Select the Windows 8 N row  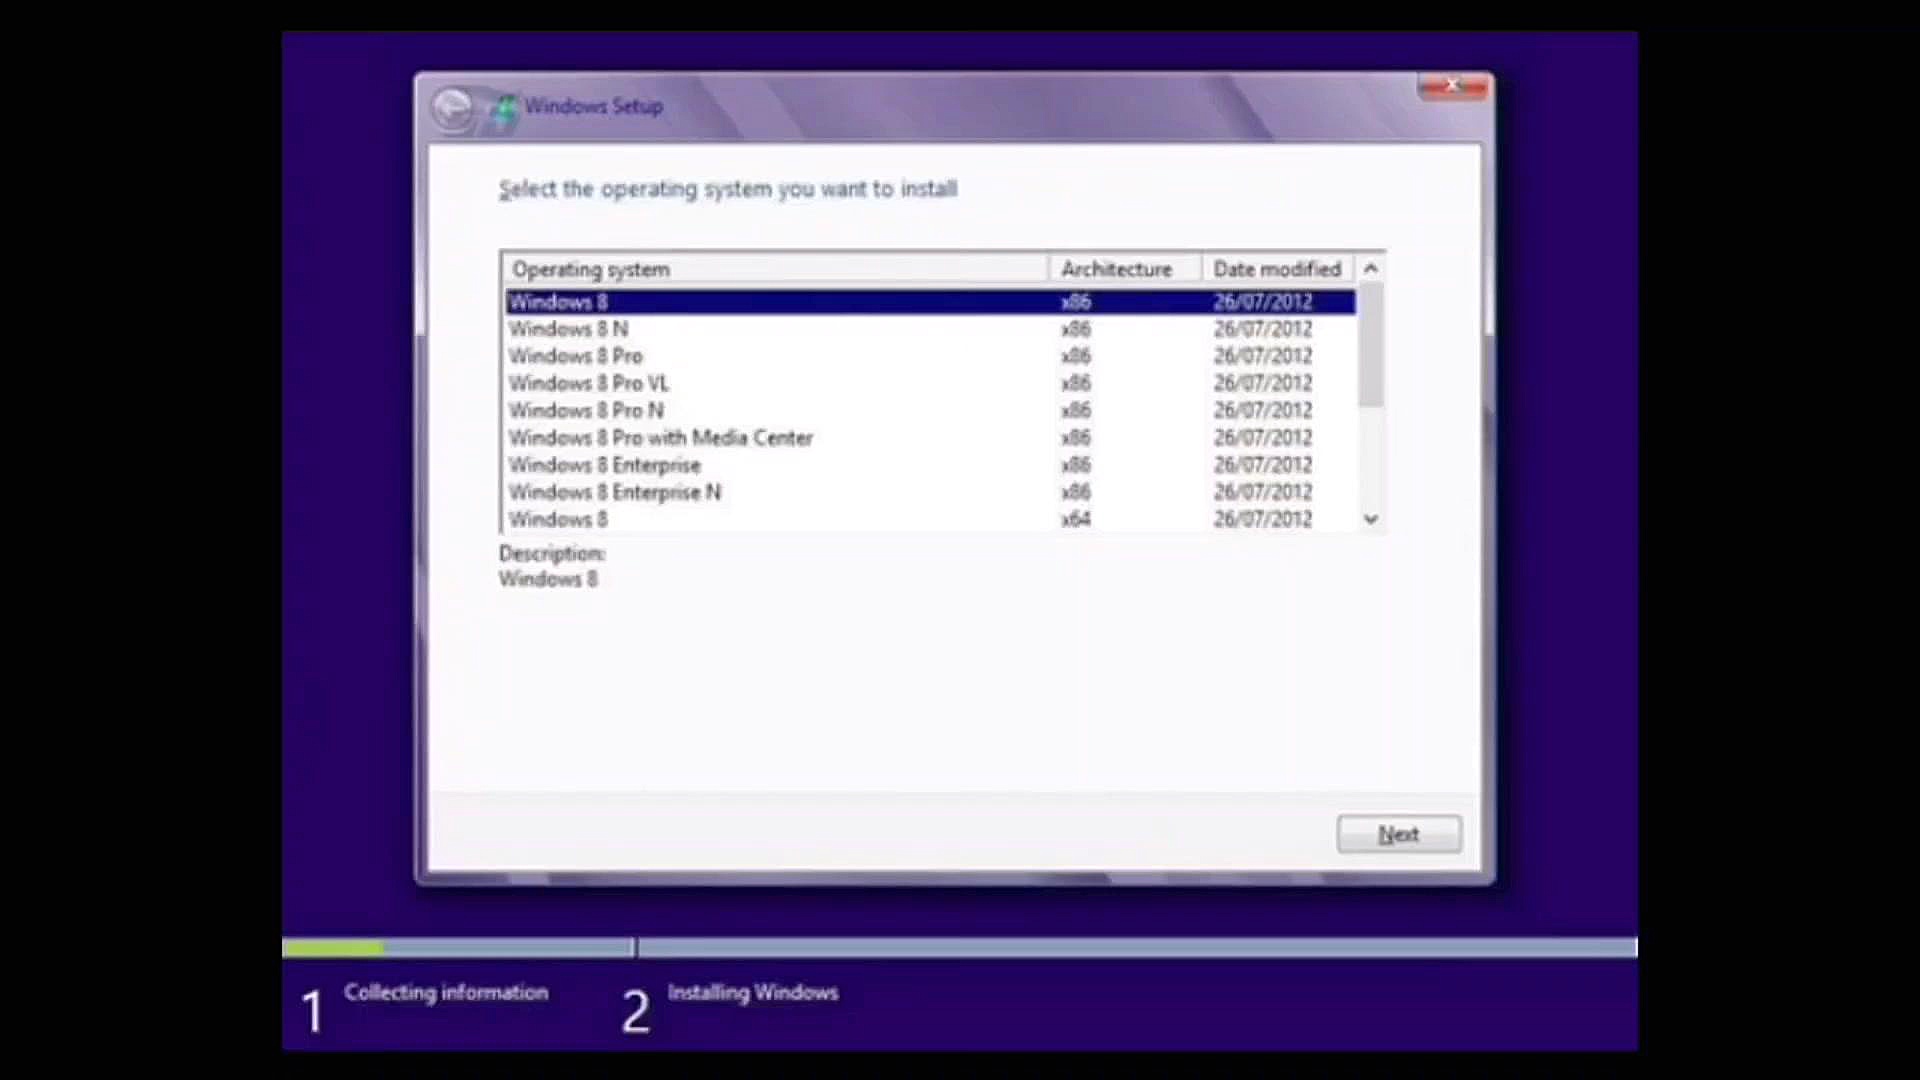(930, 329)
